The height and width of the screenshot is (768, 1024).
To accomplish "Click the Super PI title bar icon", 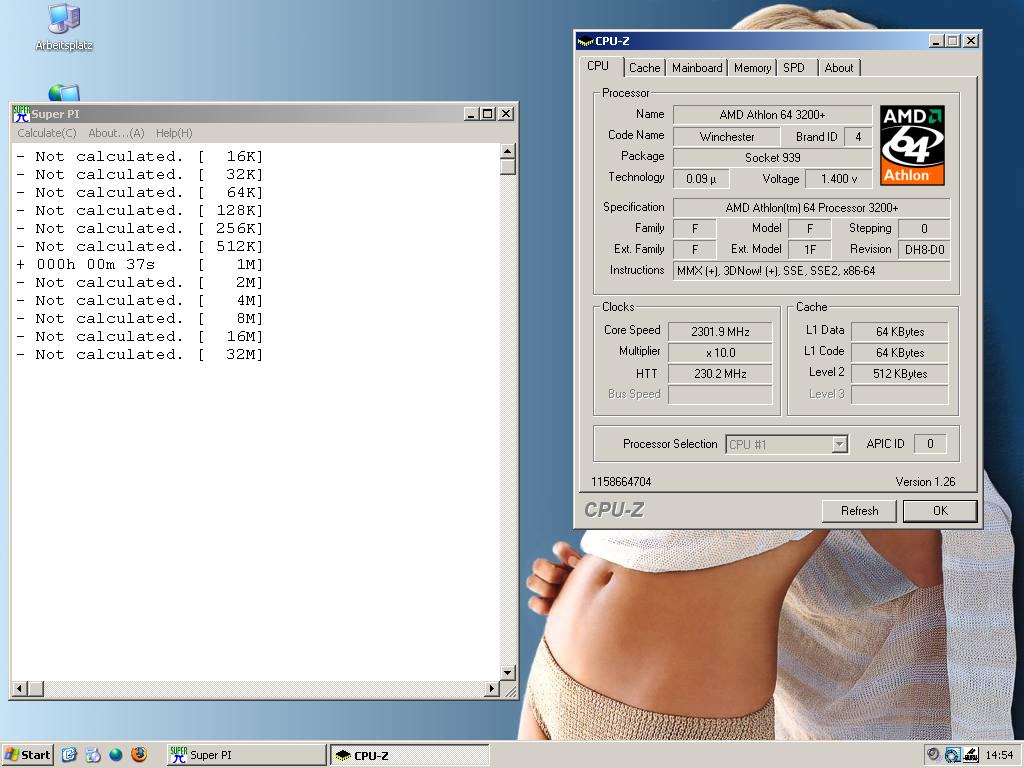I will (x=22, y=114).
